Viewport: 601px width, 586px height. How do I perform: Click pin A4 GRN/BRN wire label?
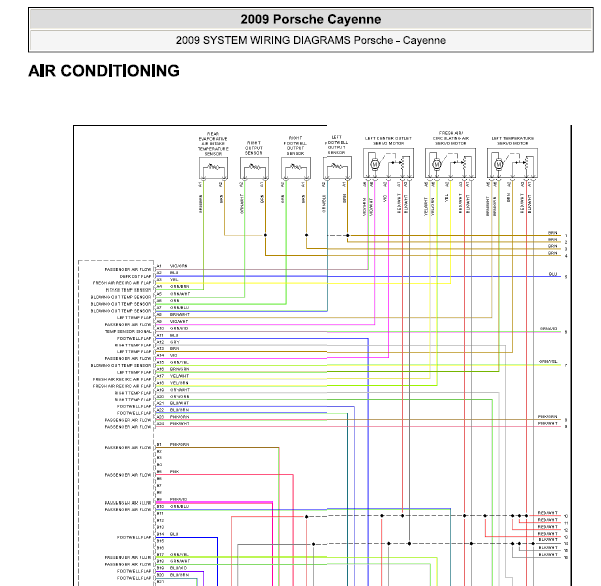tap(179, 287)
